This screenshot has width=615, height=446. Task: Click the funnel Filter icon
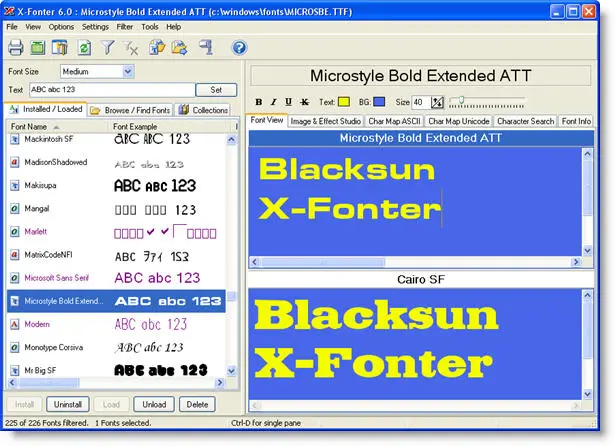click(x=107, y=48)
